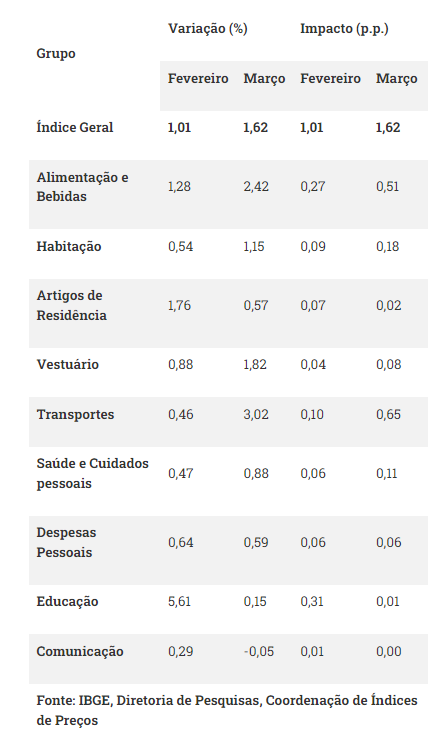Click the Fonte: IBGE source note
448x742 pixels.
(x=227, y=710)
